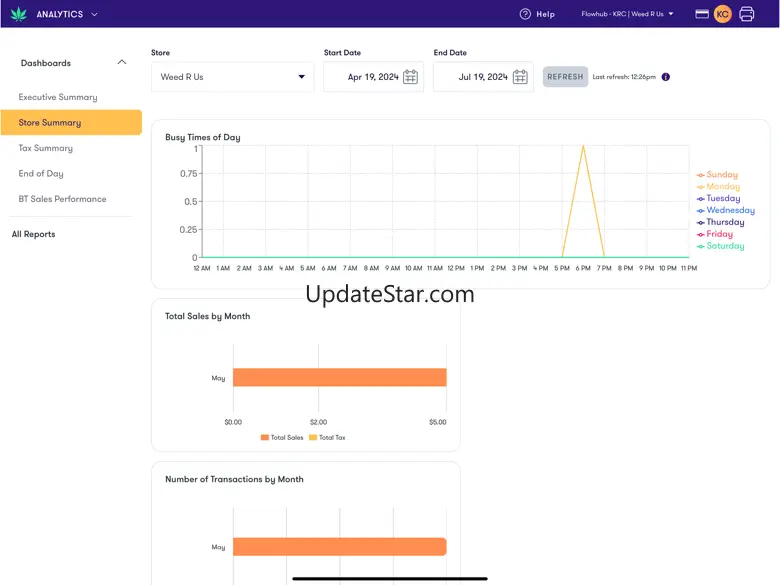Open the KC user avatar
This screenshot has width=780, height=585.
(722, 14)
